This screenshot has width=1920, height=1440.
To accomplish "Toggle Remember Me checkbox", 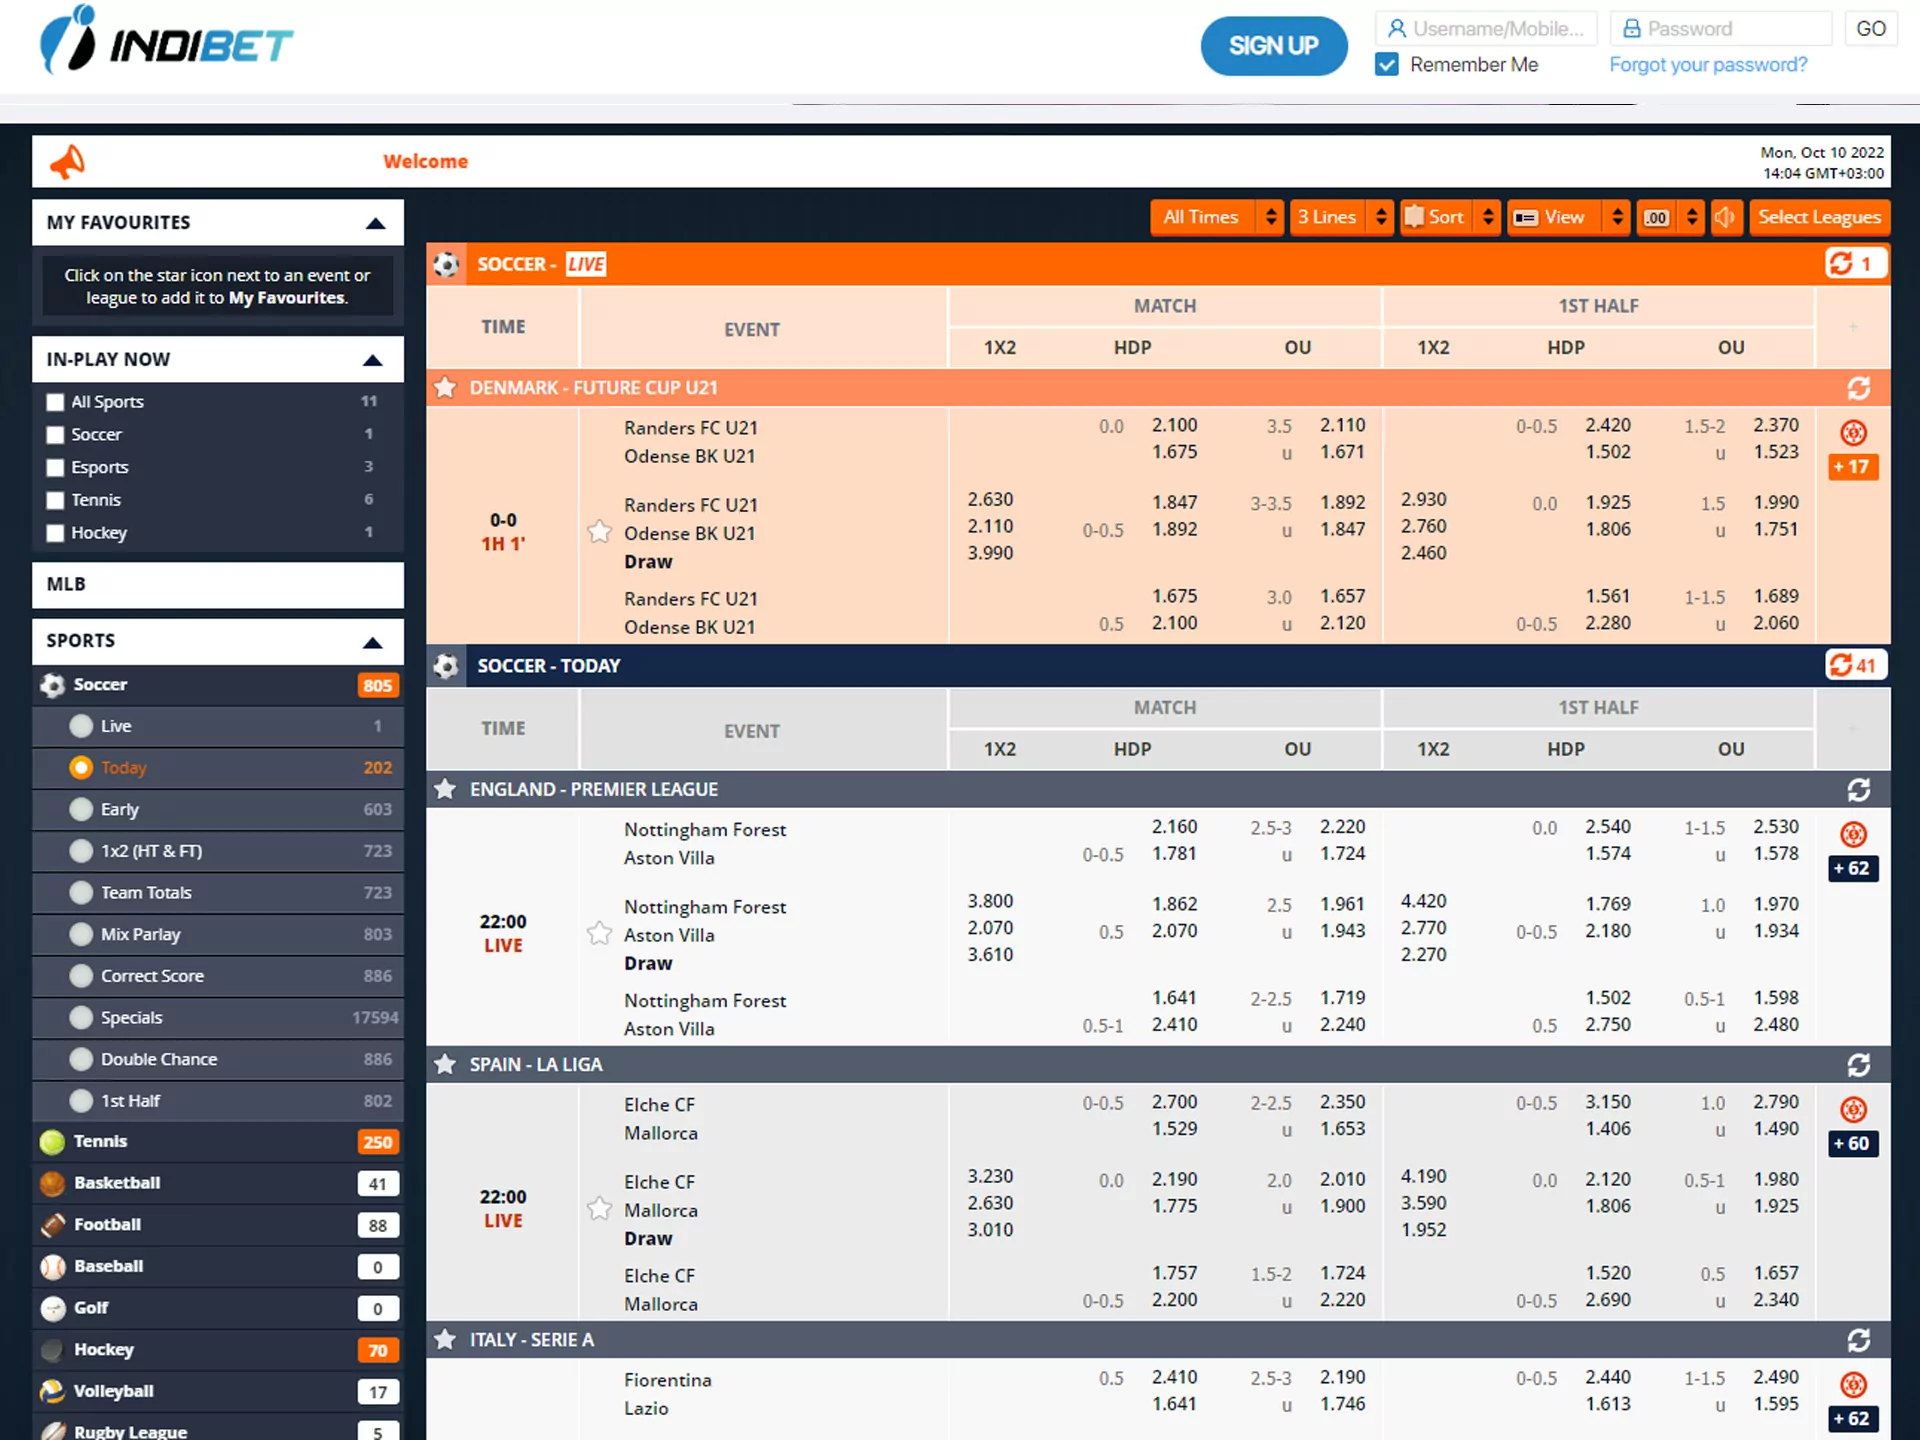I will (x=1388, y=64).
